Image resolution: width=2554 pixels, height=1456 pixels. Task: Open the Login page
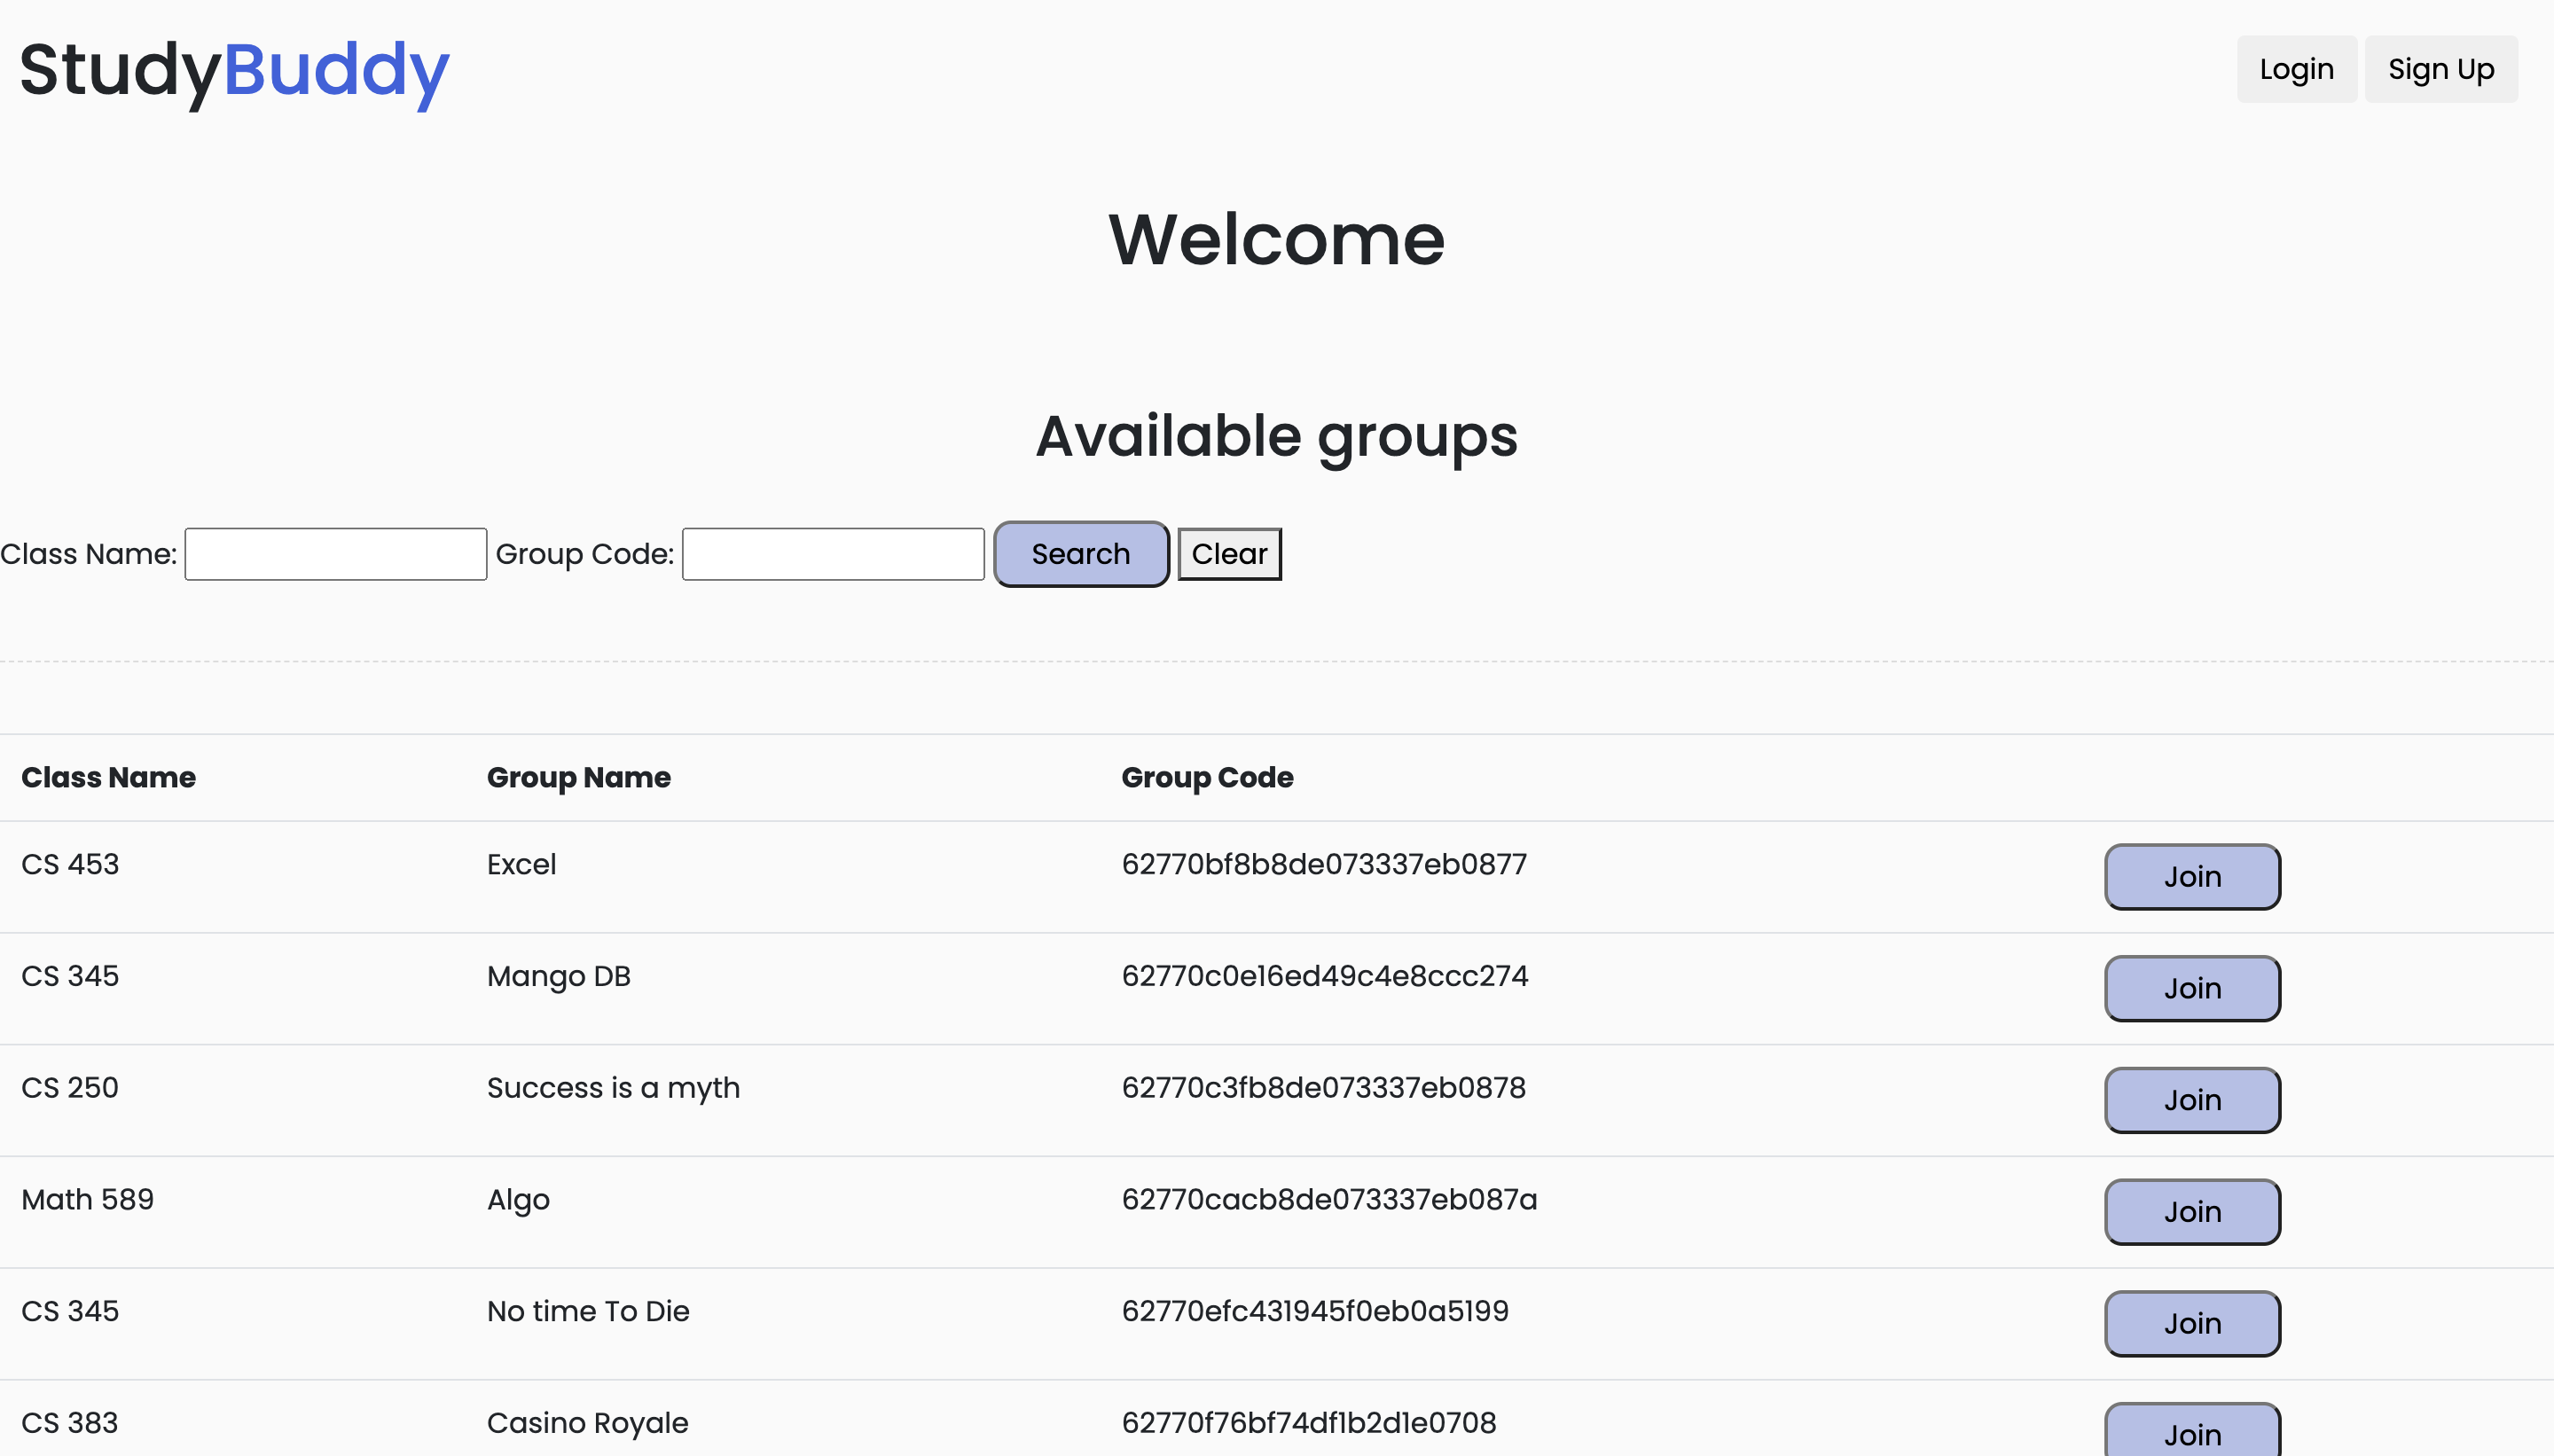tap(2296, 69)
